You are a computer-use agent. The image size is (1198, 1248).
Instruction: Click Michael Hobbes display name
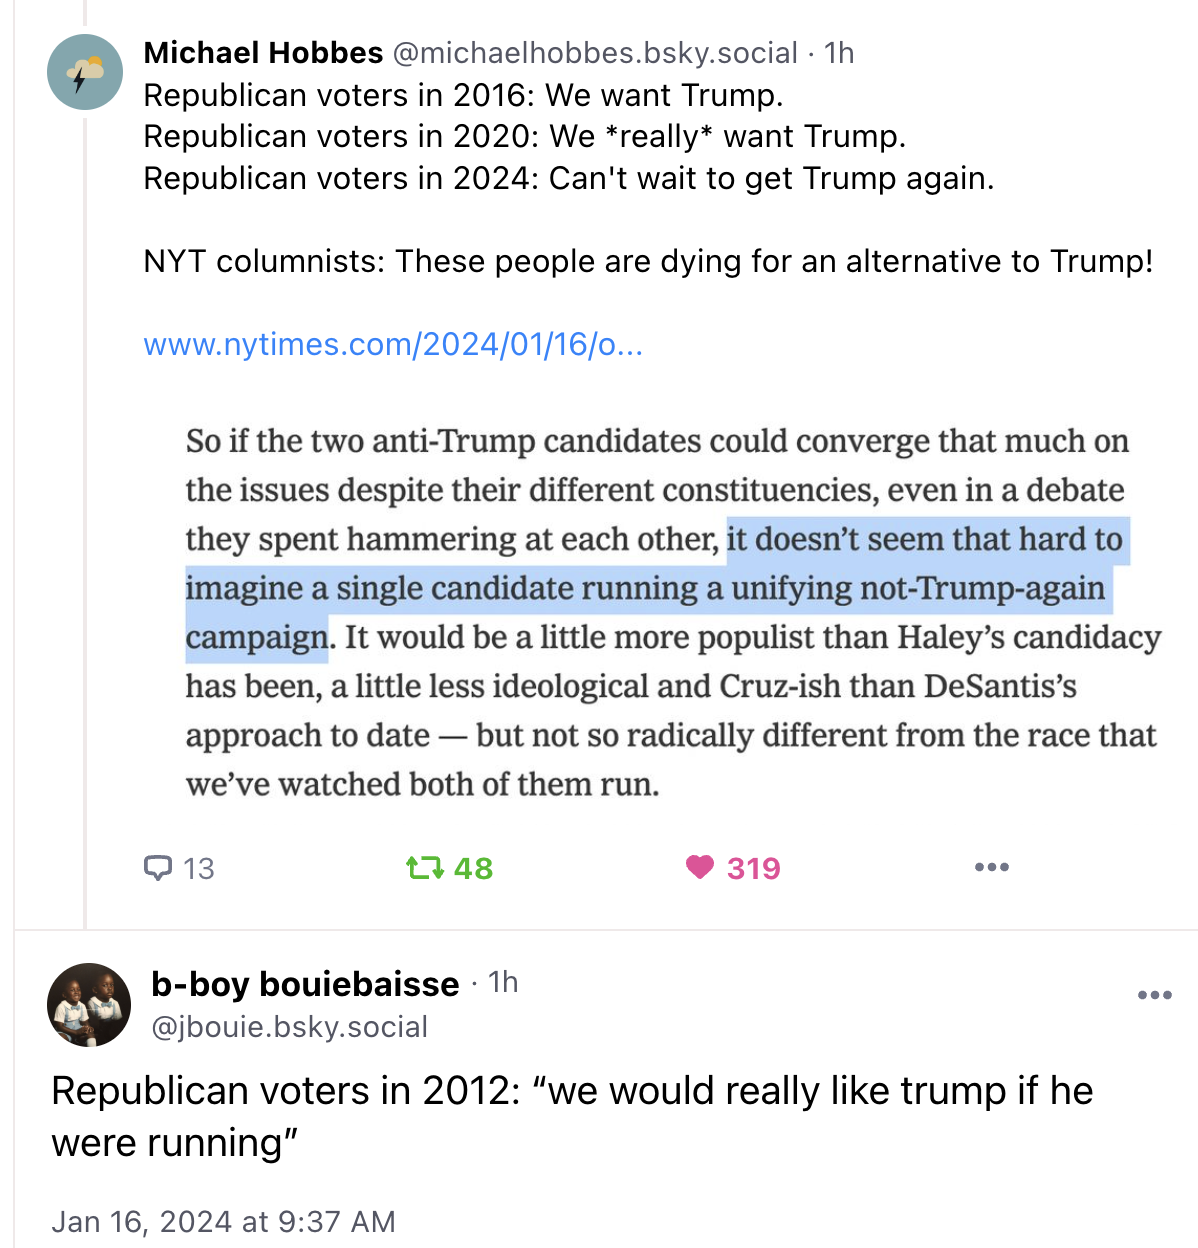tap(263, 53)
